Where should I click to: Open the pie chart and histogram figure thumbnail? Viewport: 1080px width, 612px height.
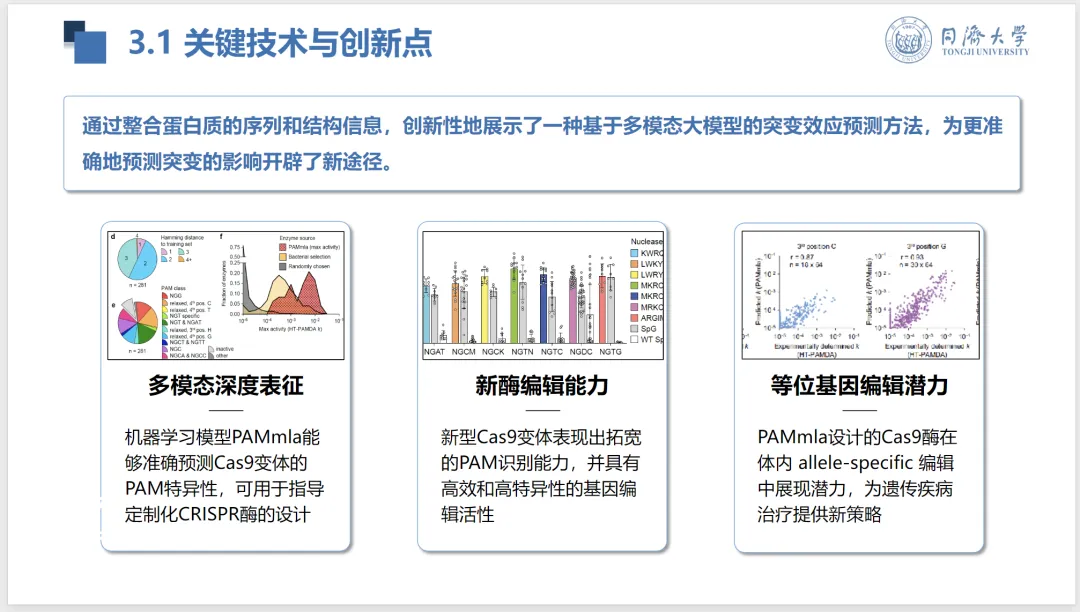226,295
